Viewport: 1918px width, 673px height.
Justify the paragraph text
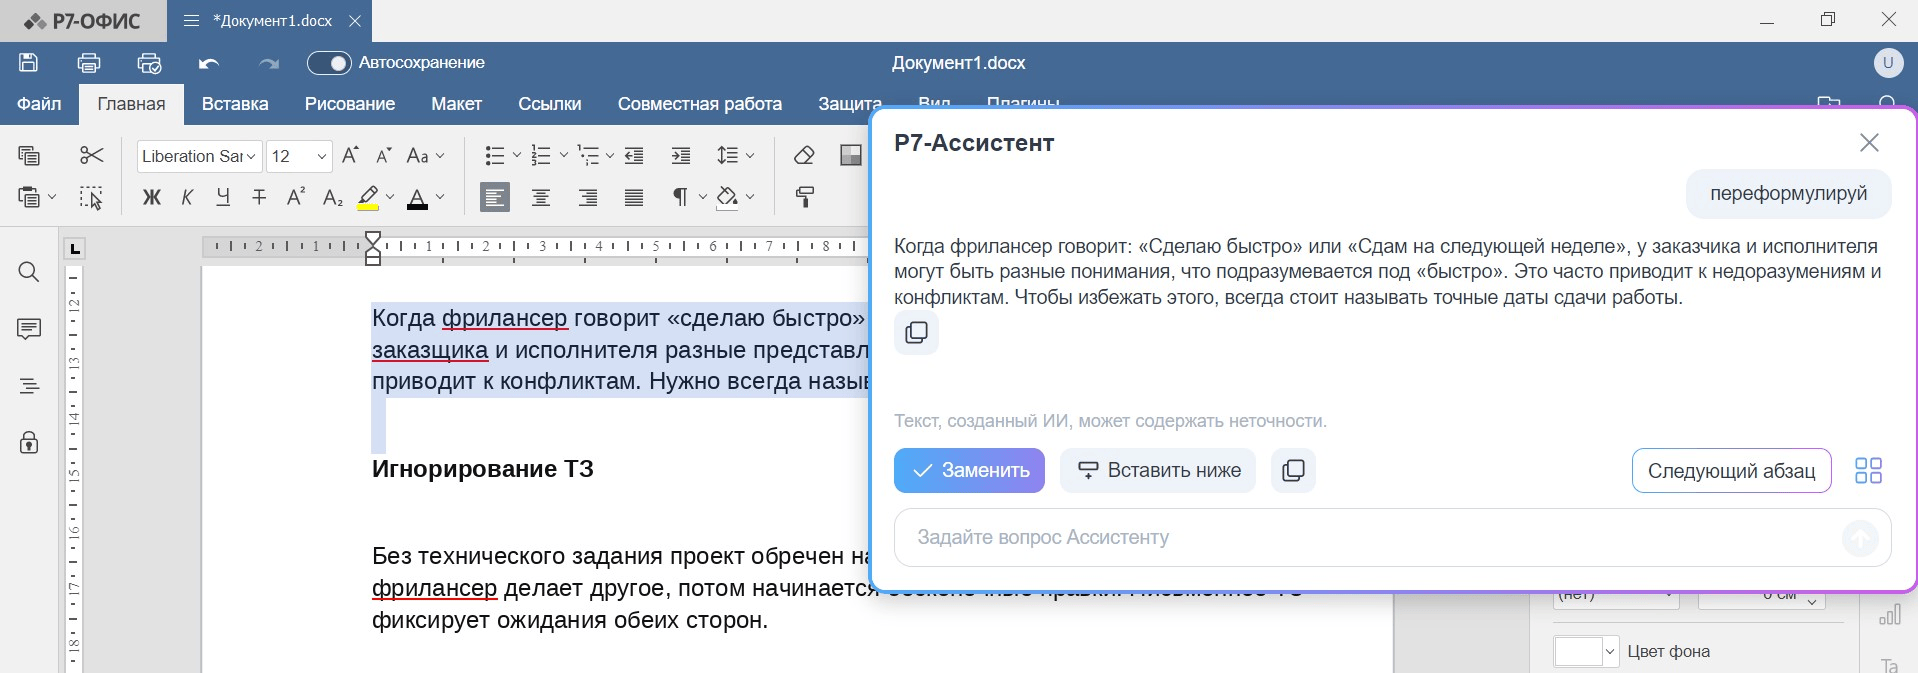point(634,197)
